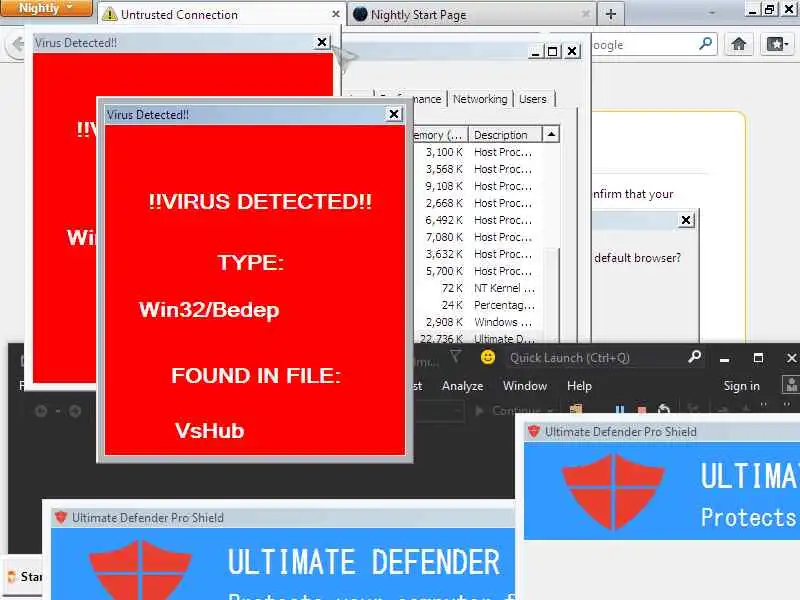Image resolution: width=800 pixels, height=600 pixels.
Task: Close the Untrusted Connection tab
Action: pyautogui.click(x=335, y=14)
